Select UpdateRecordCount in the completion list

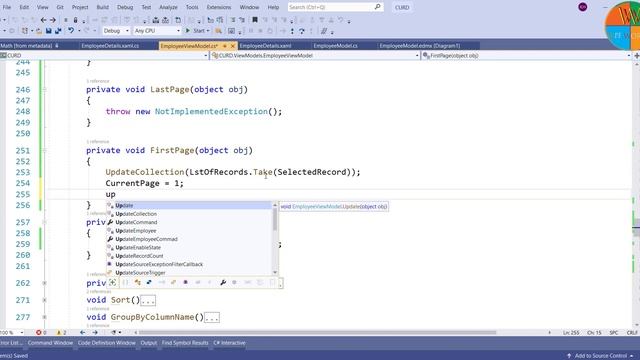coord(189,256)
